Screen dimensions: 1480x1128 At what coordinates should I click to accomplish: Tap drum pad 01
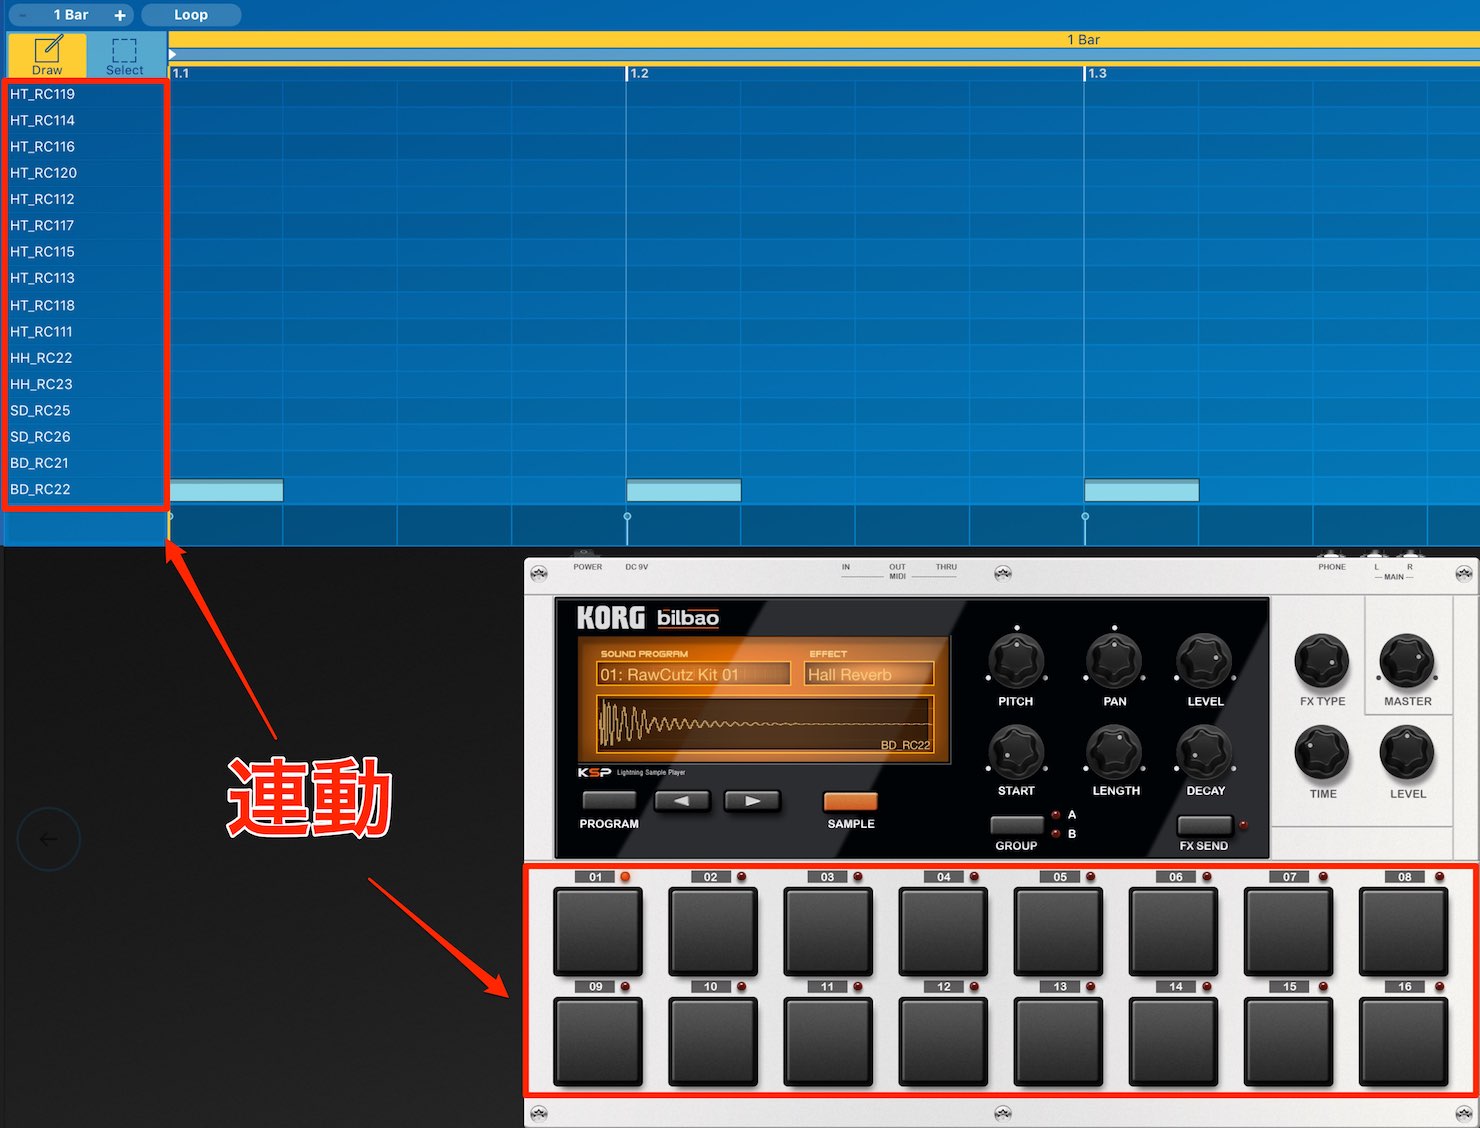pos(598,931)
